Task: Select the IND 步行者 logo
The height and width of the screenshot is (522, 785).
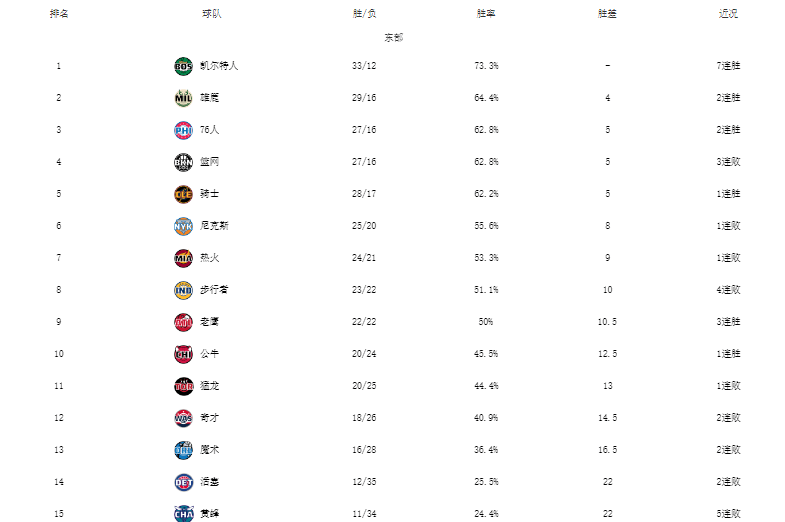Action: (183, 290)
